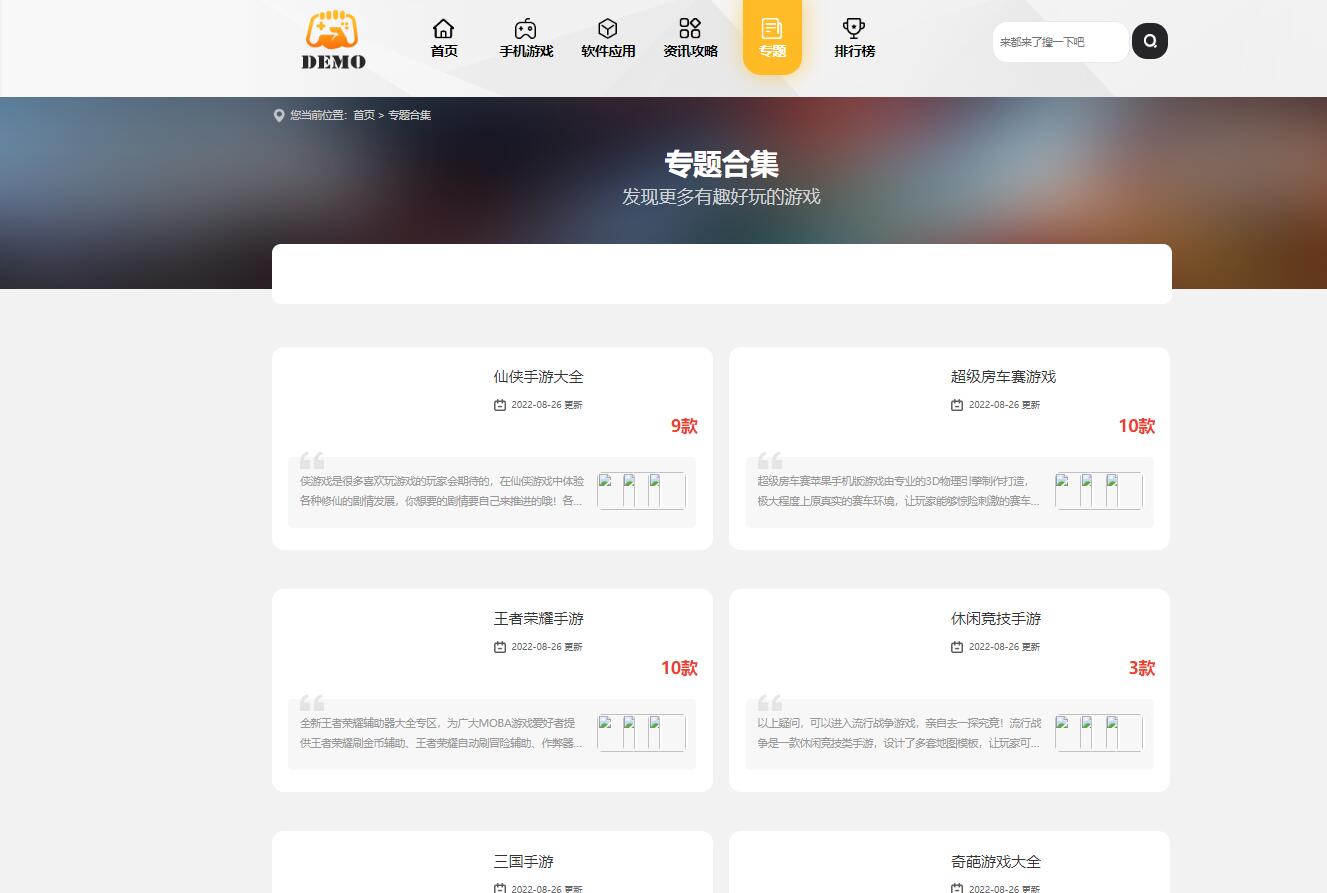Select the document icon for 专题
The image size is (1327, 893).
point(772,31)
